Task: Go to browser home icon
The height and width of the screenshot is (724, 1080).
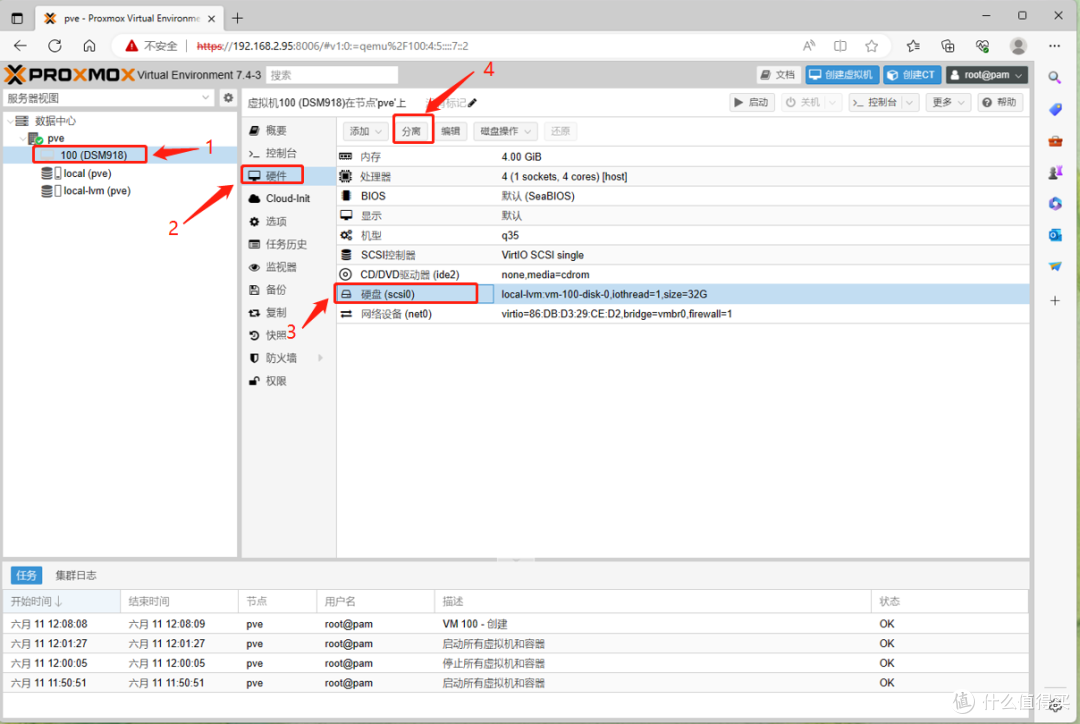Action: [x=90, y=45]
